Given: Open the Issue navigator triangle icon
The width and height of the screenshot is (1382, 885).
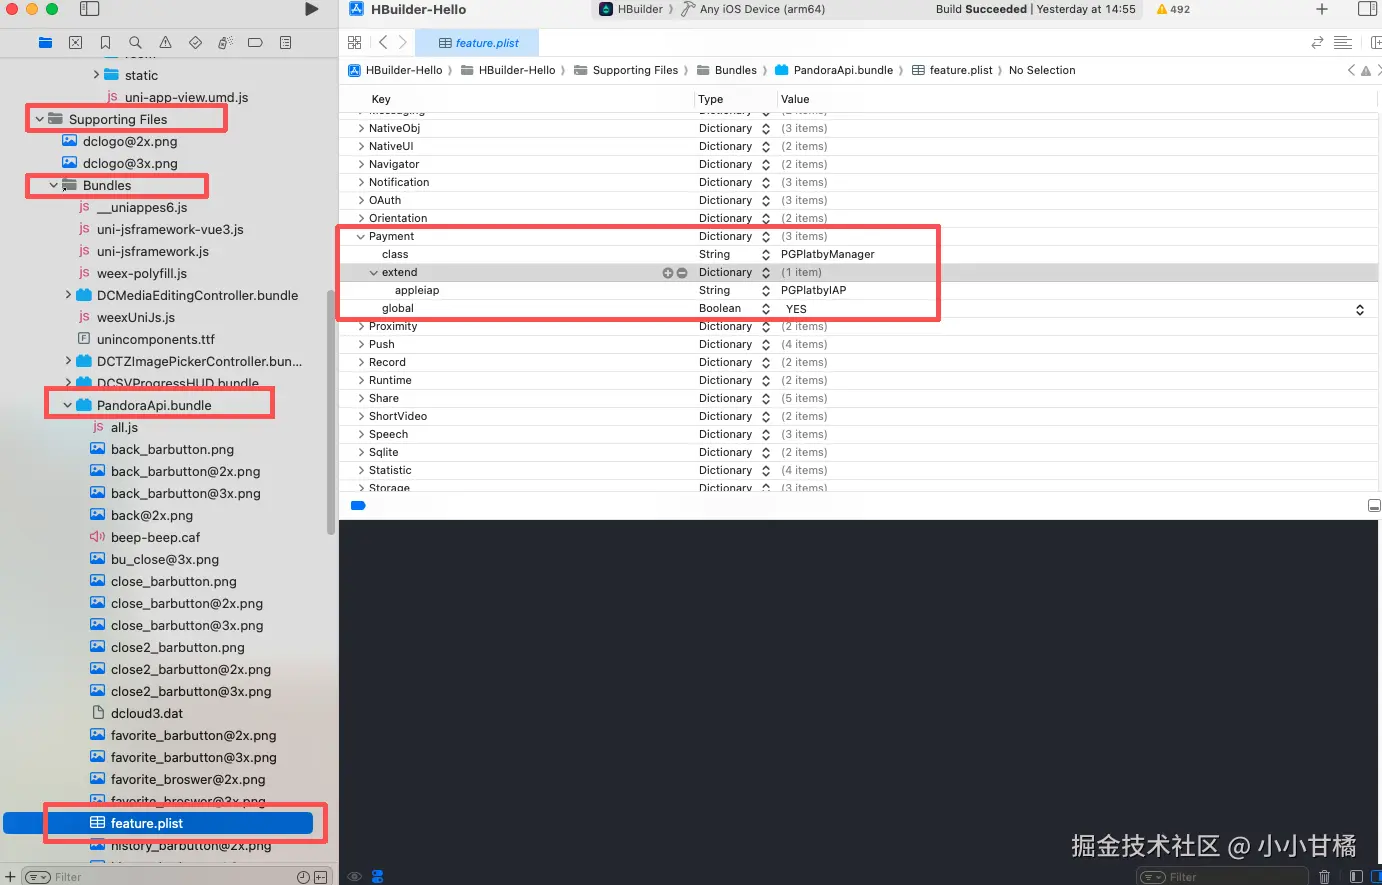Looking at the screenshot, I should click(x=165, y=43).
